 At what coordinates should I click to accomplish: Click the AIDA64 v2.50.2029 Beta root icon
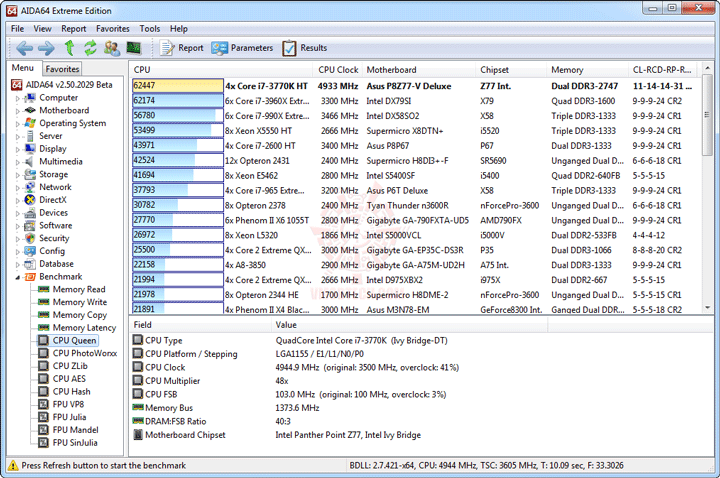click(x=17, y=85)
